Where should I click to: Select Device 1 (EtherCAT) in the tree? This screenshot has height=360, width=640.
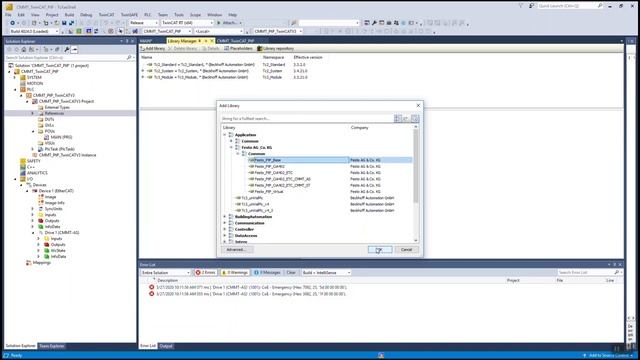coord(56,191)
